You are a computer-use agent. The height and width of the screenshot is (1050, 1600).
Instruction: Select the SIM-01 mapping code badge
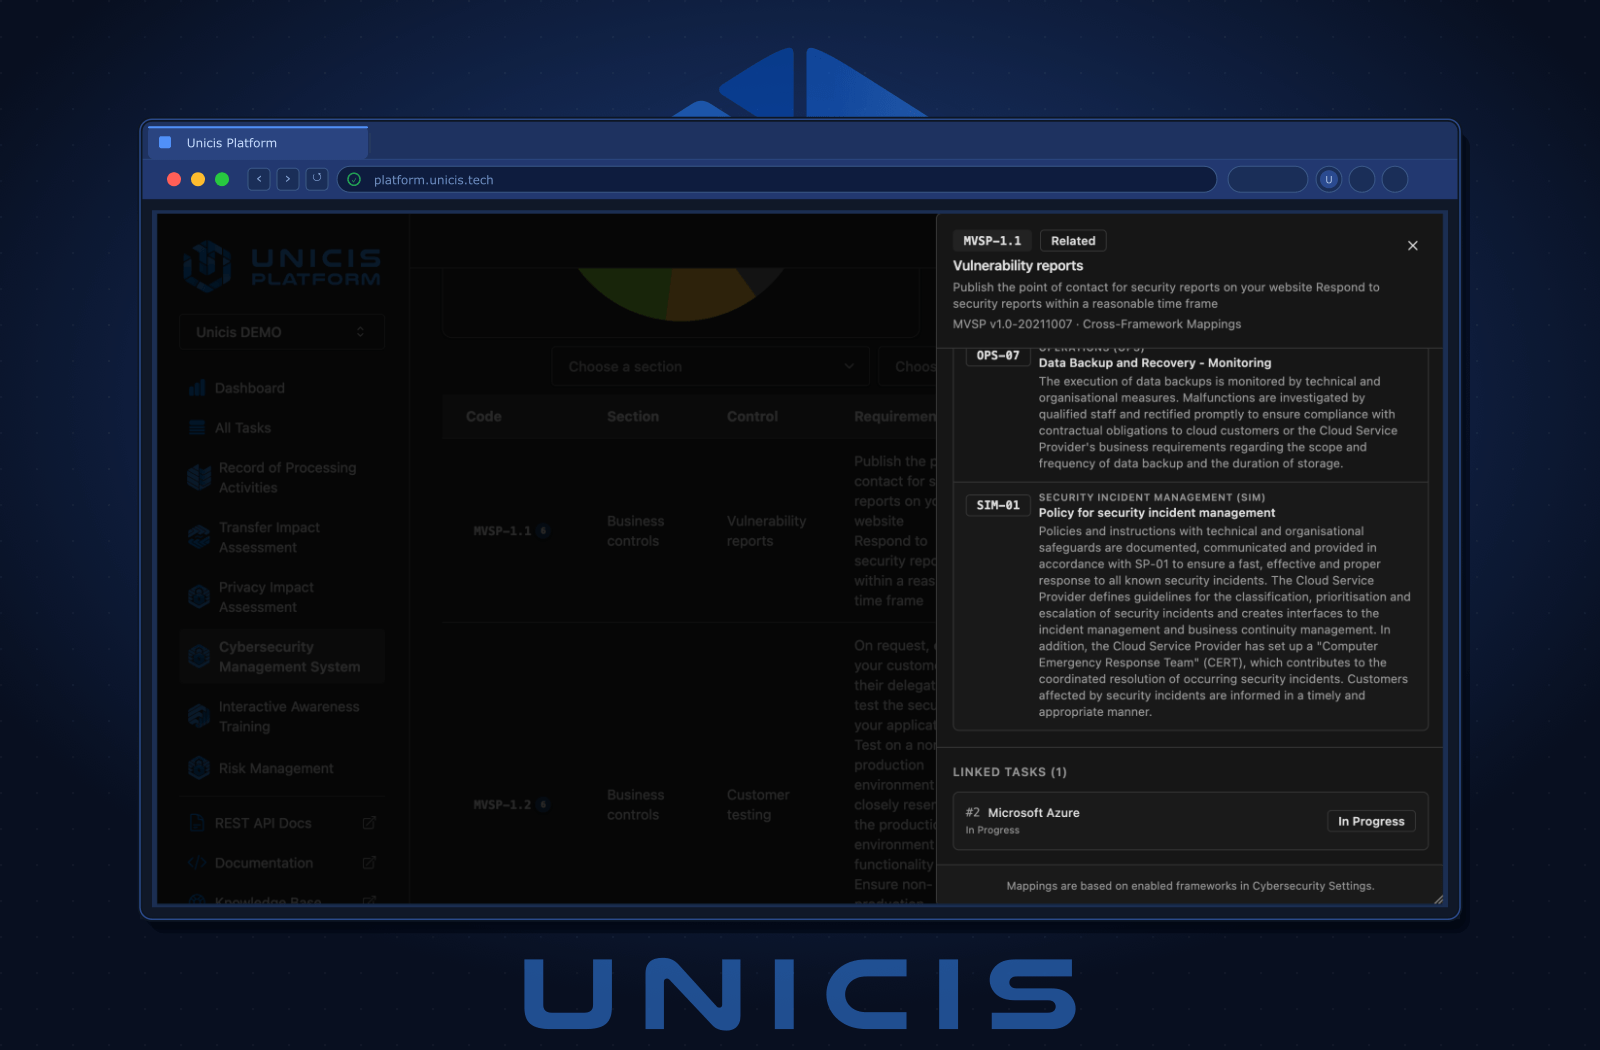tap(998, 506)
